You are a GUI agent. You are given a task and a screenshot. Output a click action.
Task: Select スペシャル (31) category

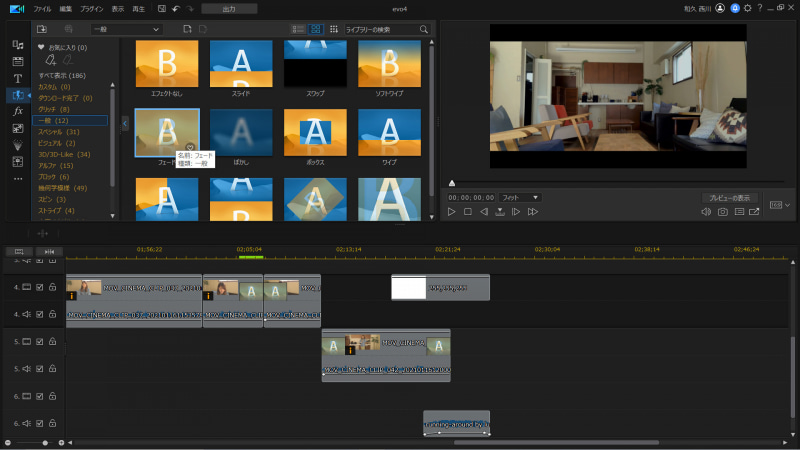tap(59, 132)
